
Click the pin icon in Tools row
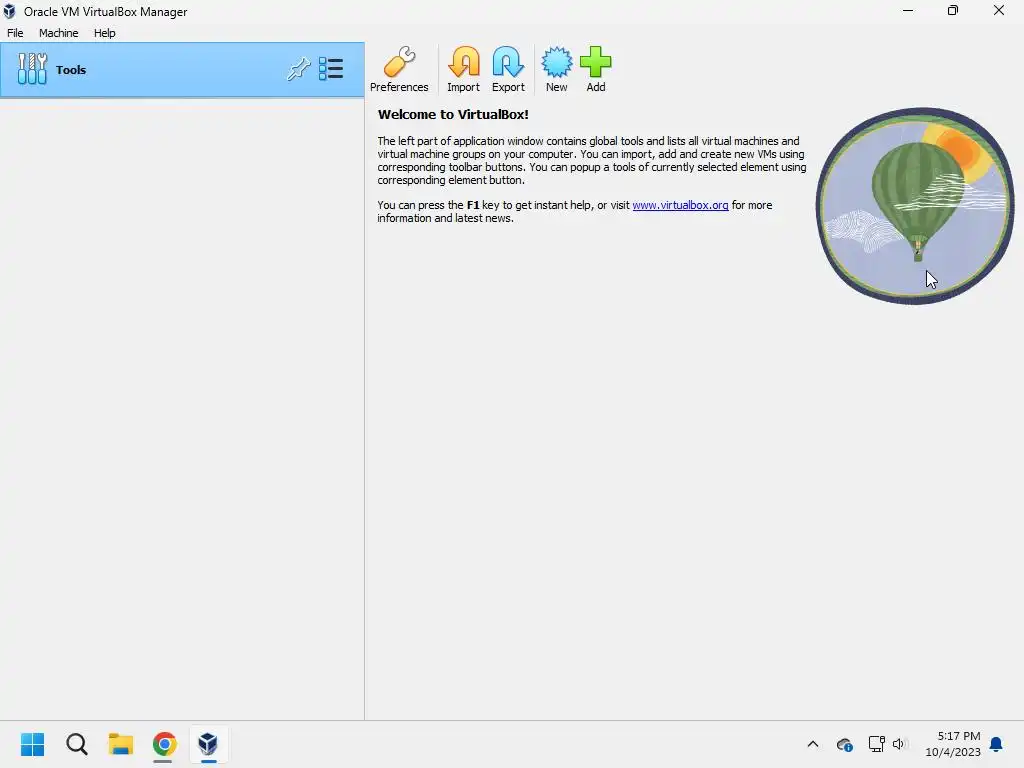tap(298, 69)
